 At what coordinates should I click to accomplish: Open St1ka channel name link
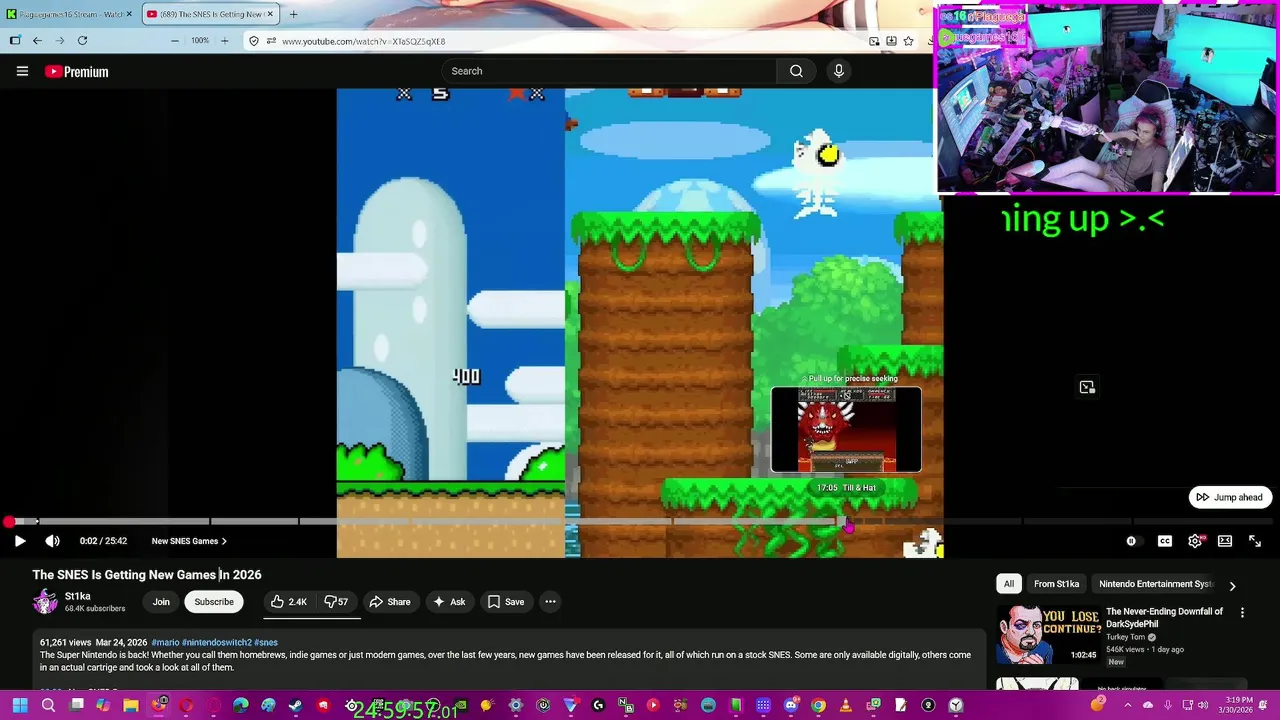coord(78,596)
